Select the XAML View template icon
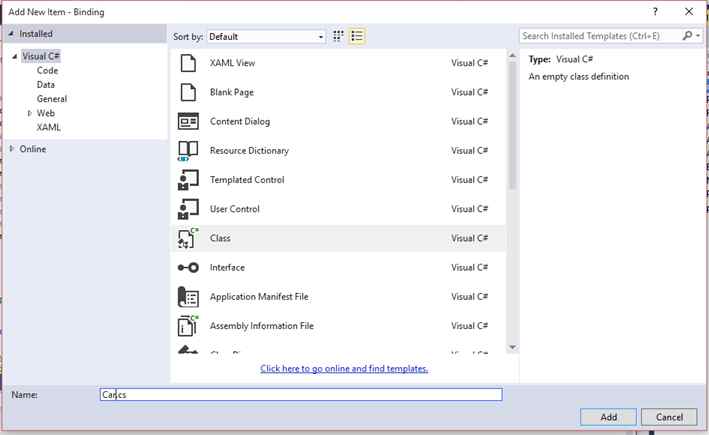 pyautogui.click(x=188, y=63)
